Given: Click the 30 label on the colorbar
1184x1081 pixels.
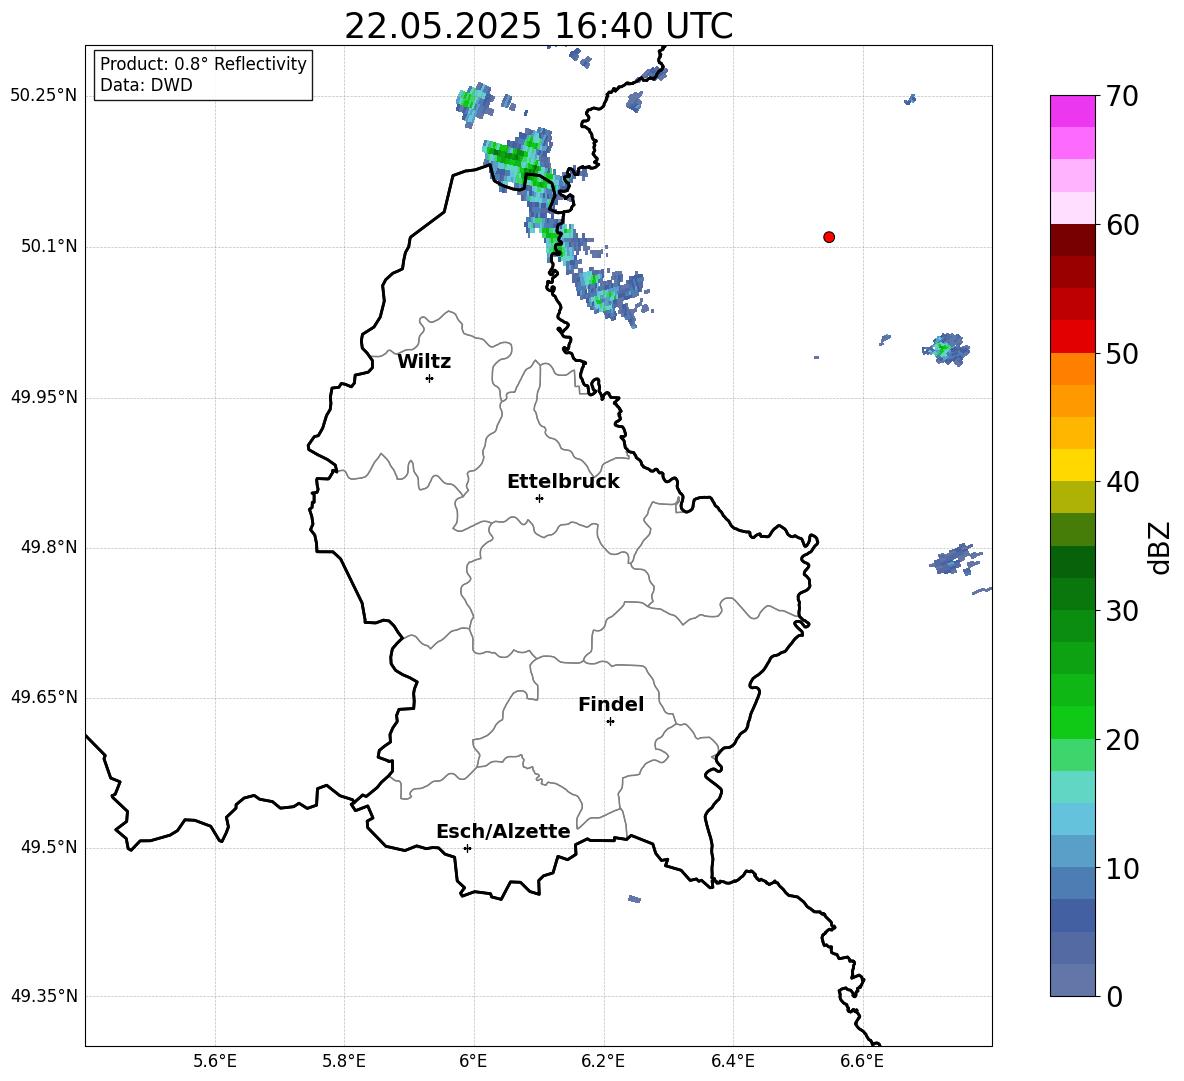Looking at the screenshot, I should pos(1122,611).
